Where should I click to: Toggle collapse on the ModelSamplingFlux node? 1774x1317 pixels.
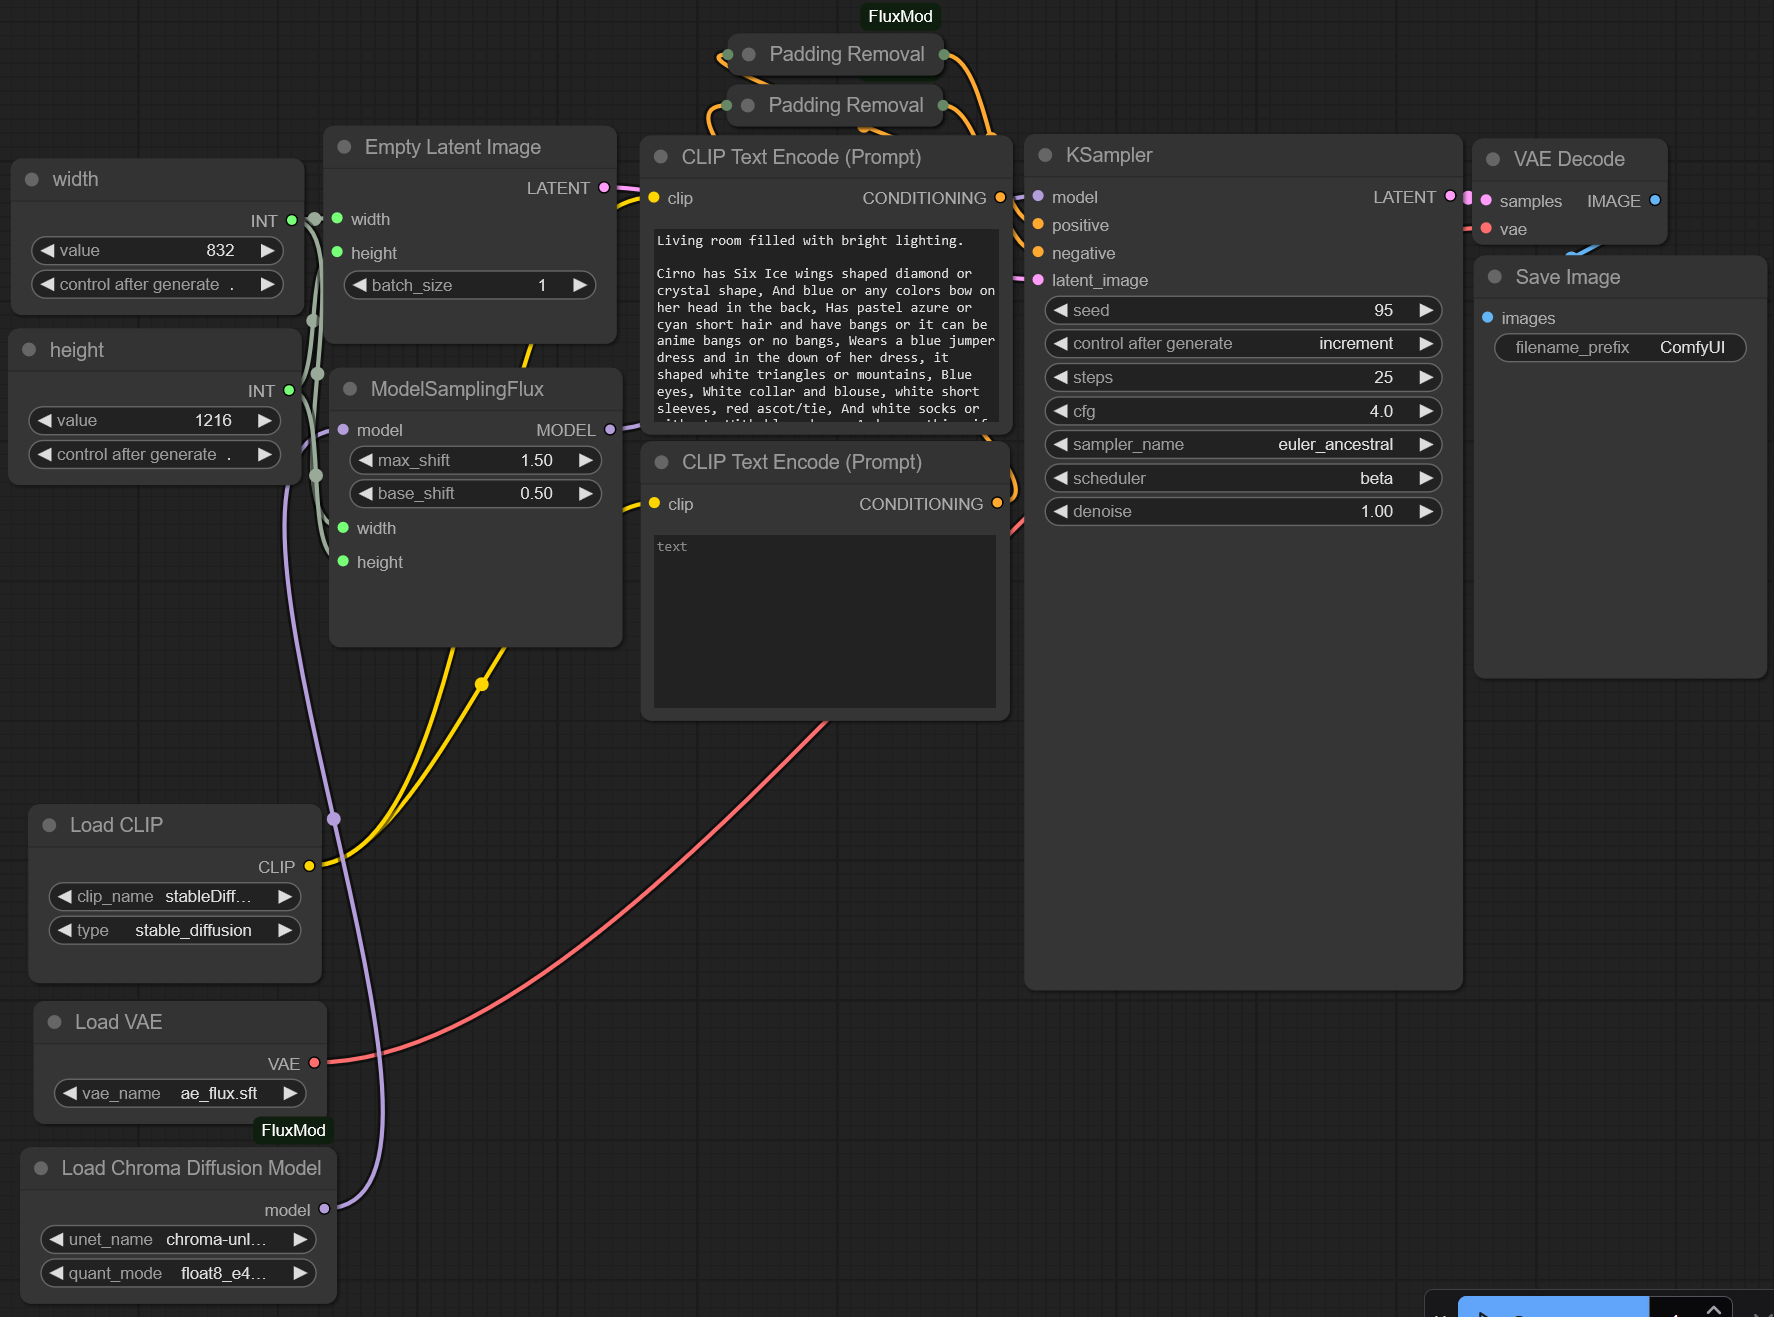click(x=350, y=389)
